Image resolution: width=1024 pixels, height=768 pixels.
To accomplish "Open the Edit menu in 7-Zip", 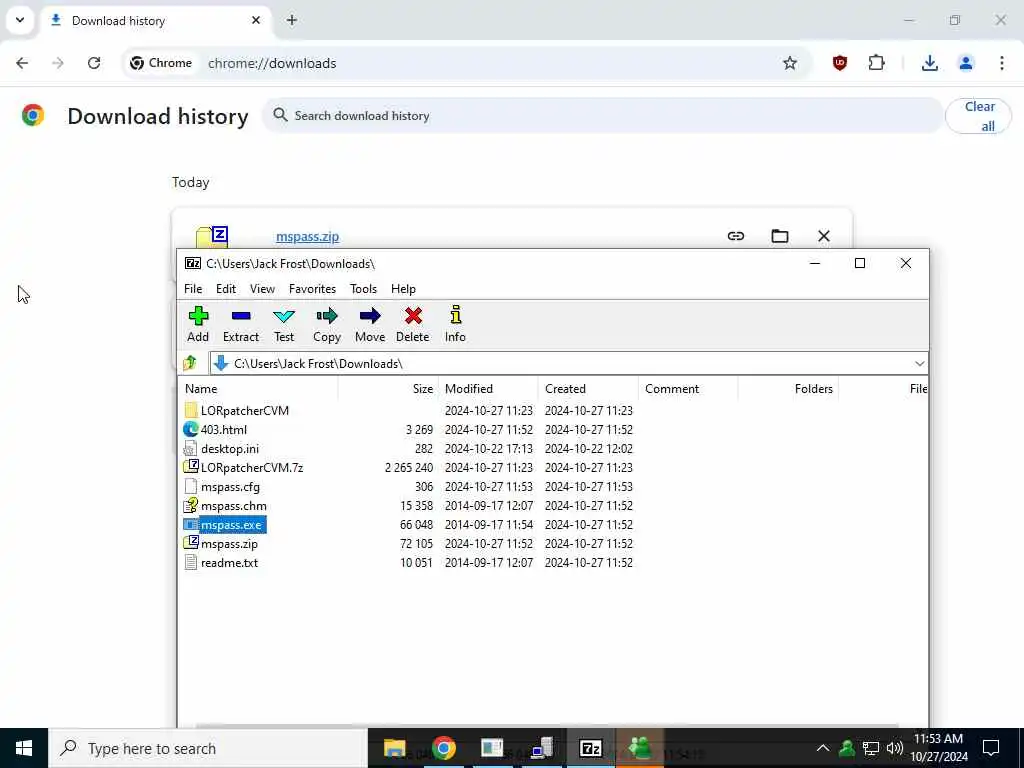I will point(226,289).
